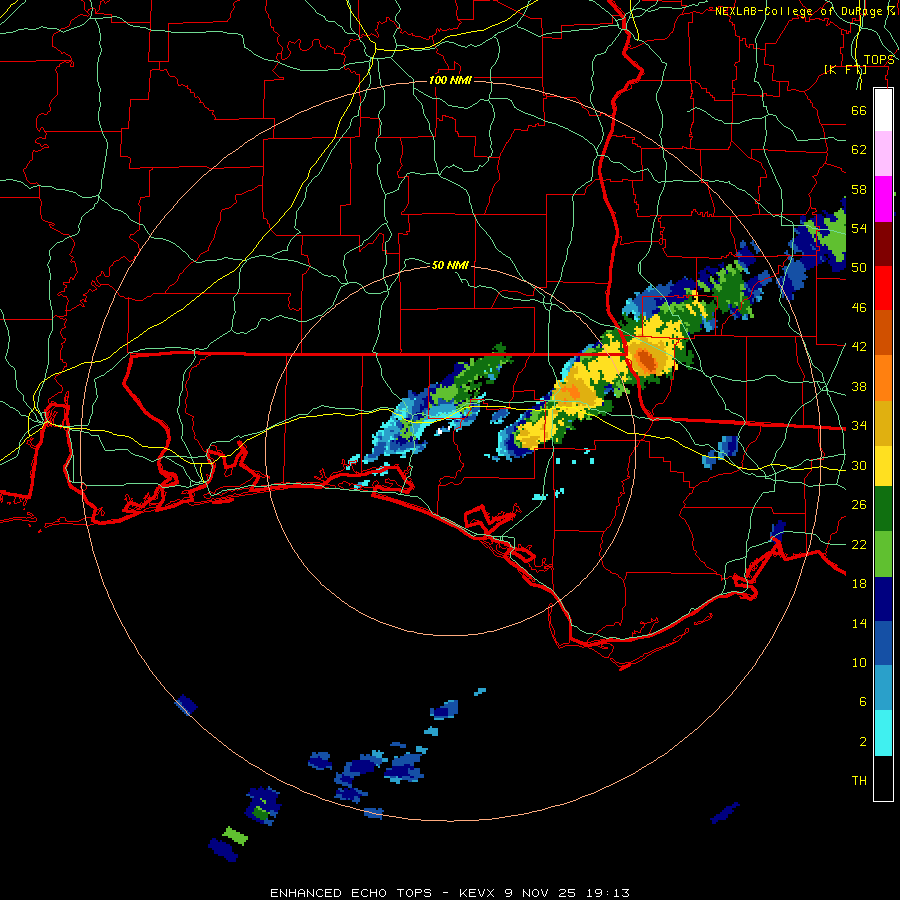Click the '[K FT]' units label

[x=845, y=70]
